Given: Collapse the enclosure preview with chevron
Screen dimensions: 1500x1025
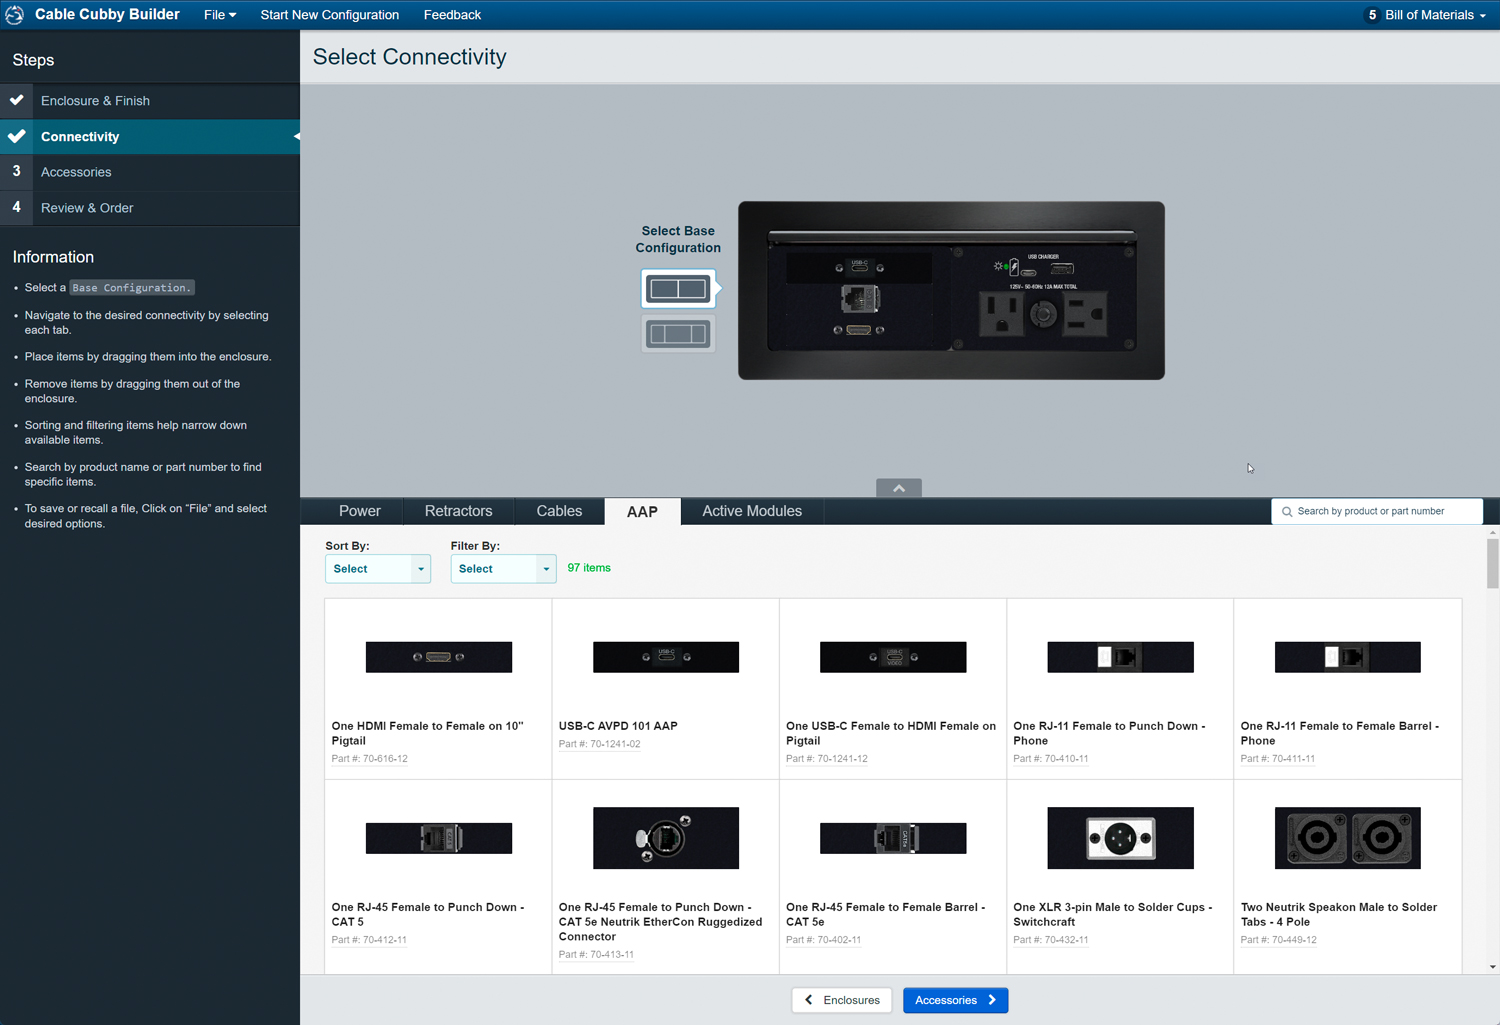Looking at the screenshot, I should point(899,488).
